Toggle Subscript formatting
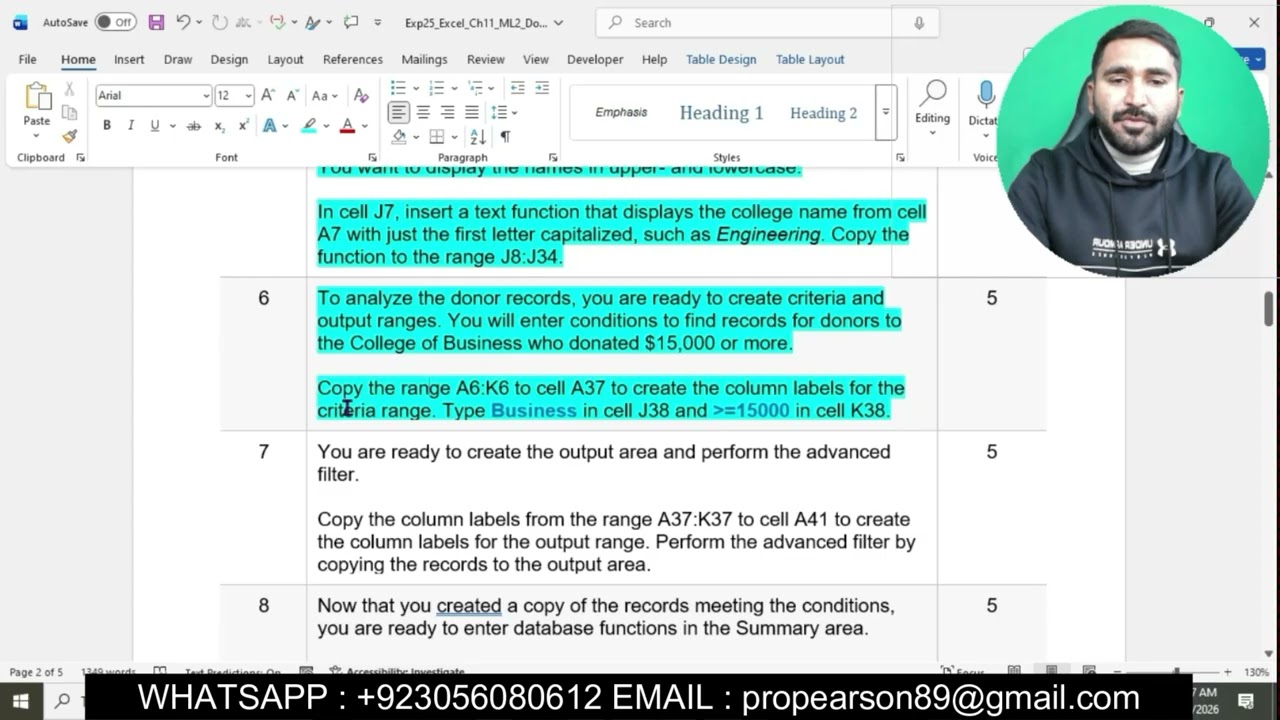Viewport: 1280px width, 720px height. (x=220, y=126)
